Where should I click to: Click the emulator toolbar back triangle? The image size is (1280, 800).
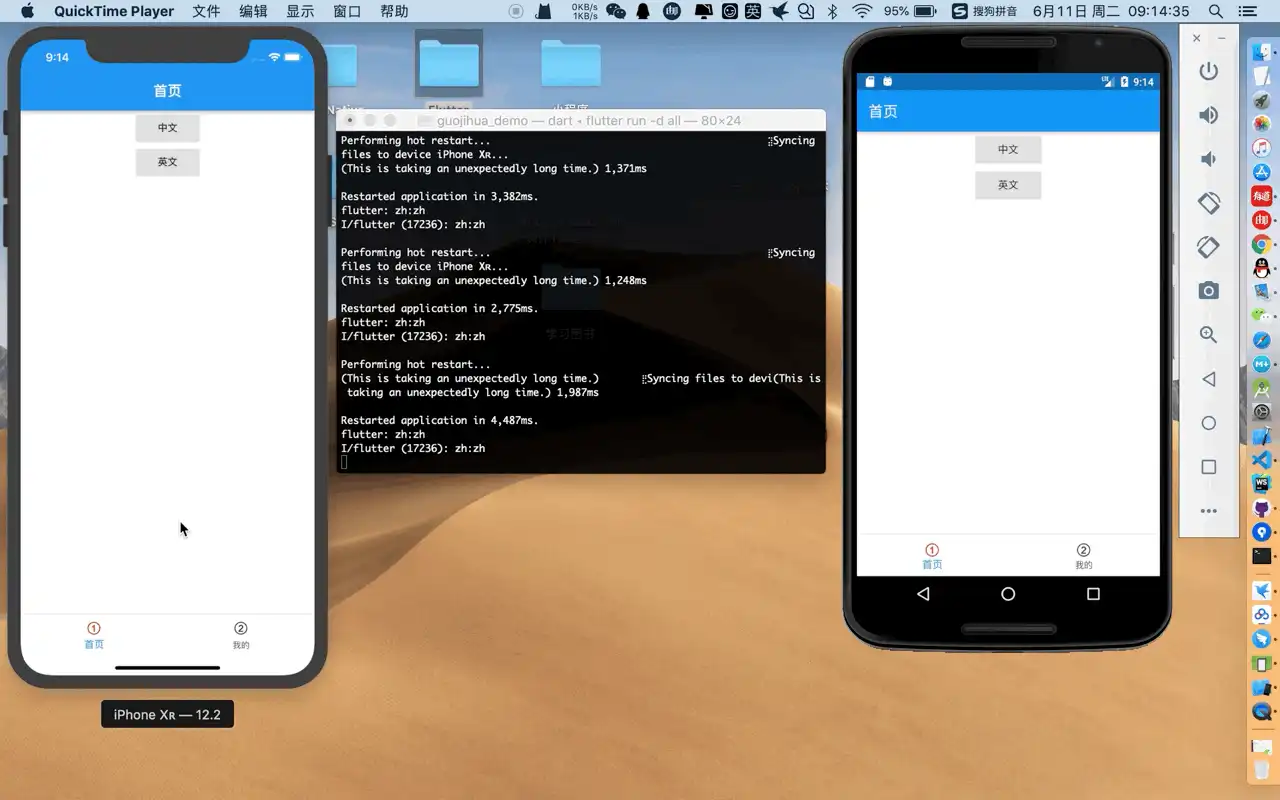[x=1208, y=379]
